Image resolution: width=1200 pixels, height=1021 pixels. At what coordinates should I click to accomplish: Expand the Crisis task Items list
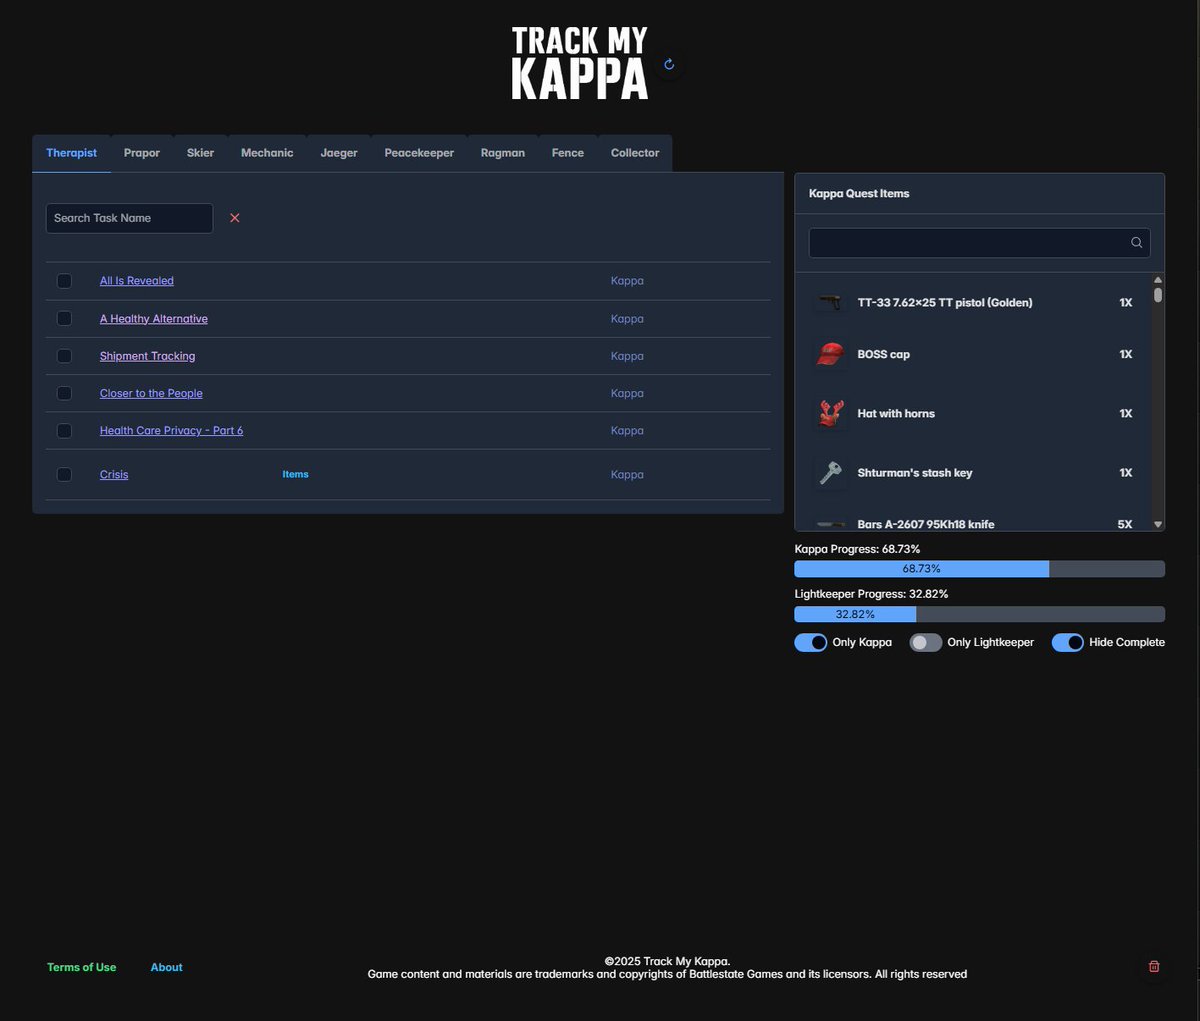295,475
